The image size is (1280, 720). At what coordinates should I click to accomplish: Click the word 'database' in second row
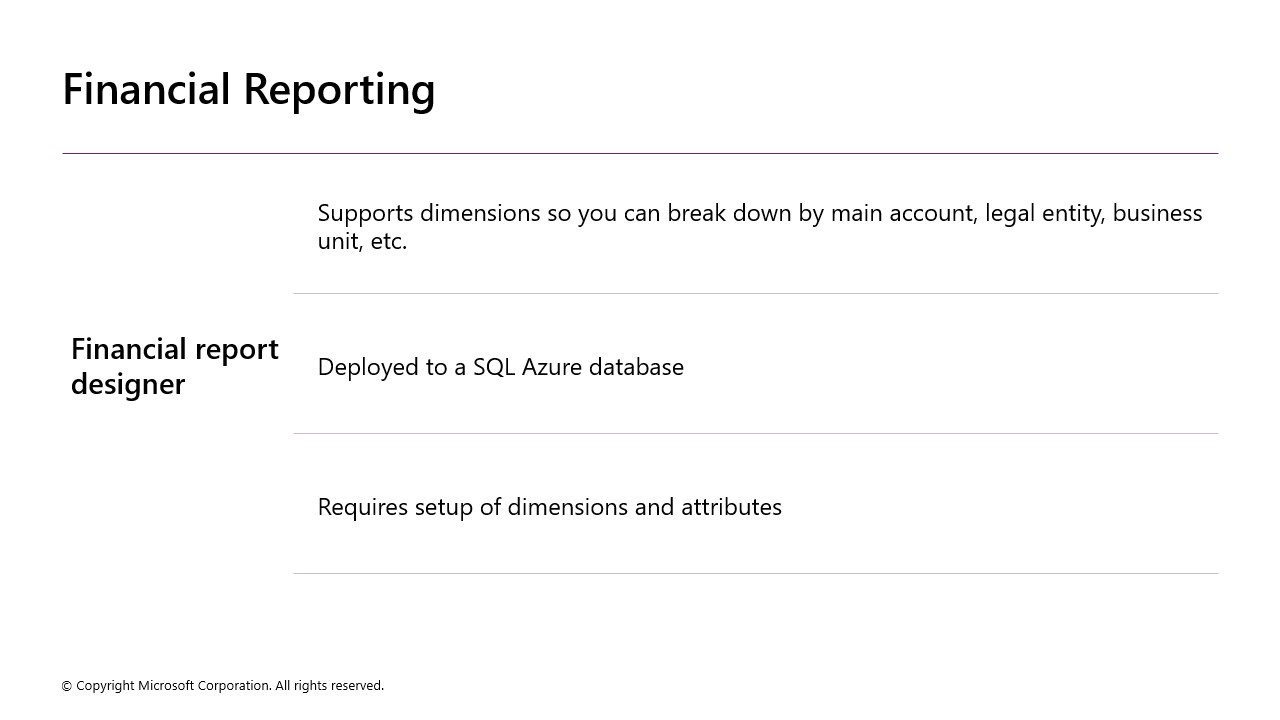point(636,367)
